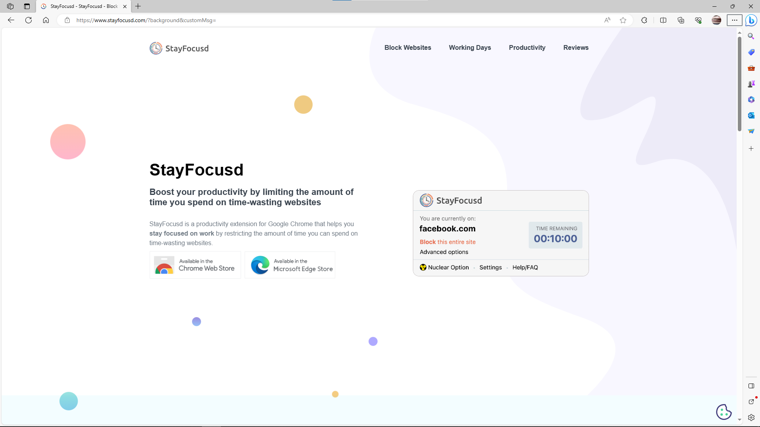Close the StayFocusd tab
Image resolution: width=760 pixels, height=427 pixels.
[x=125, y=6]
